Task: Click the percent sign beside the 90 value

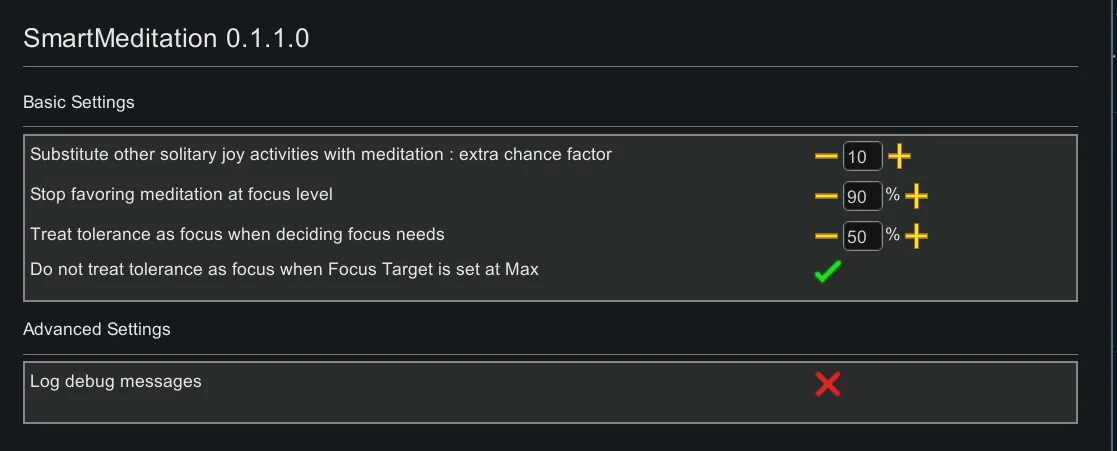Action: 892,195
